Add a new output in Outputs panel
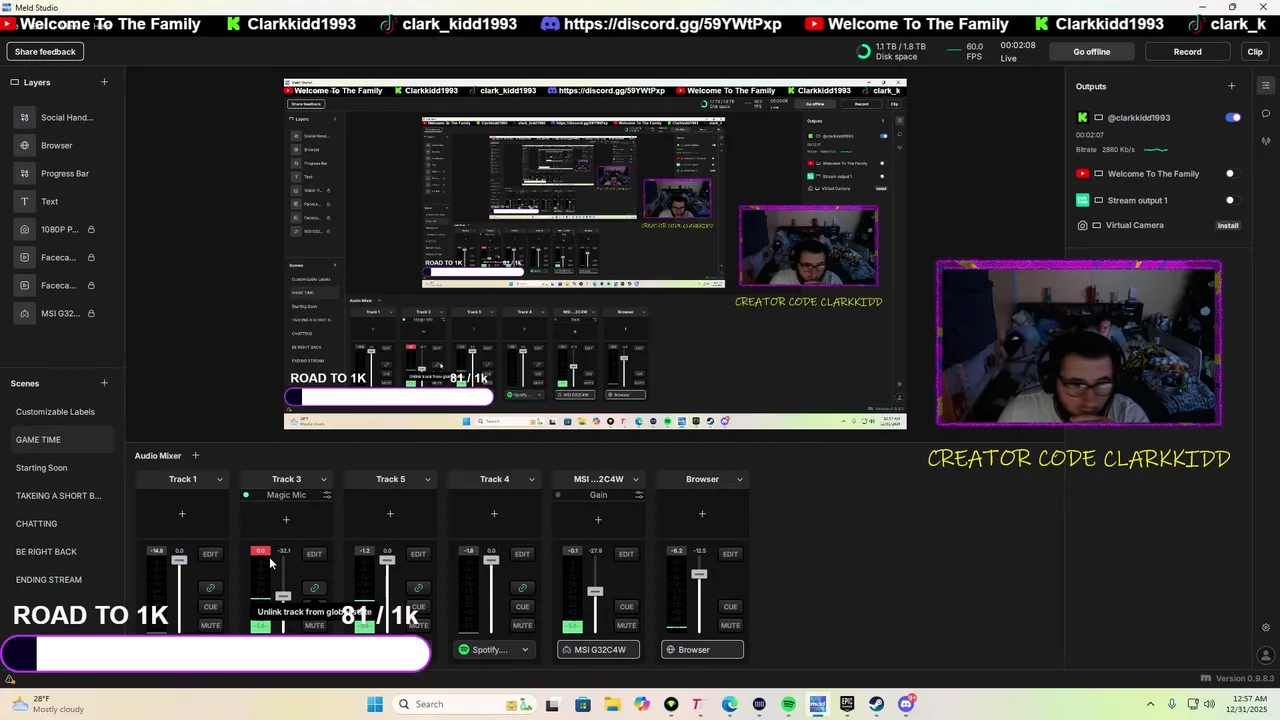Screen dimensions: 1280x720 tap(1231, 86)
